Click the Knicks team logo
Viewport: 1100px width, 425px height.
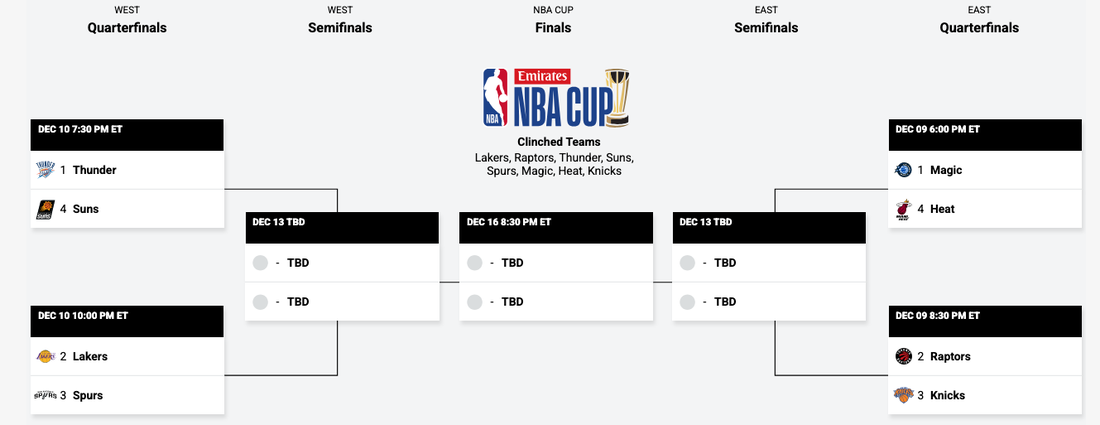[903, 395]
